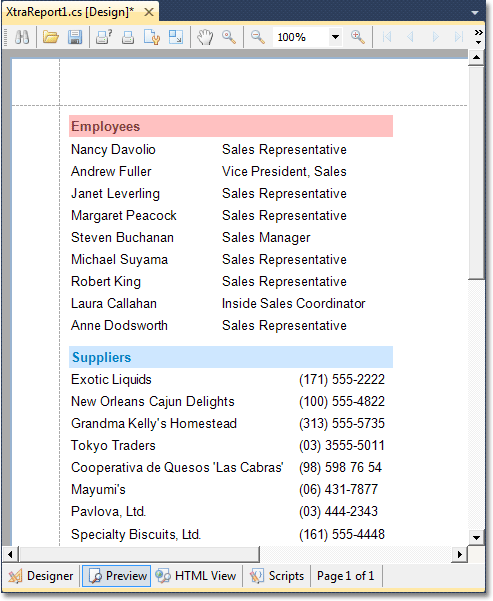The height and width of the screenshot is (601, 493).
Task: Click the Quick Print icon
Action: coord(128,37)
